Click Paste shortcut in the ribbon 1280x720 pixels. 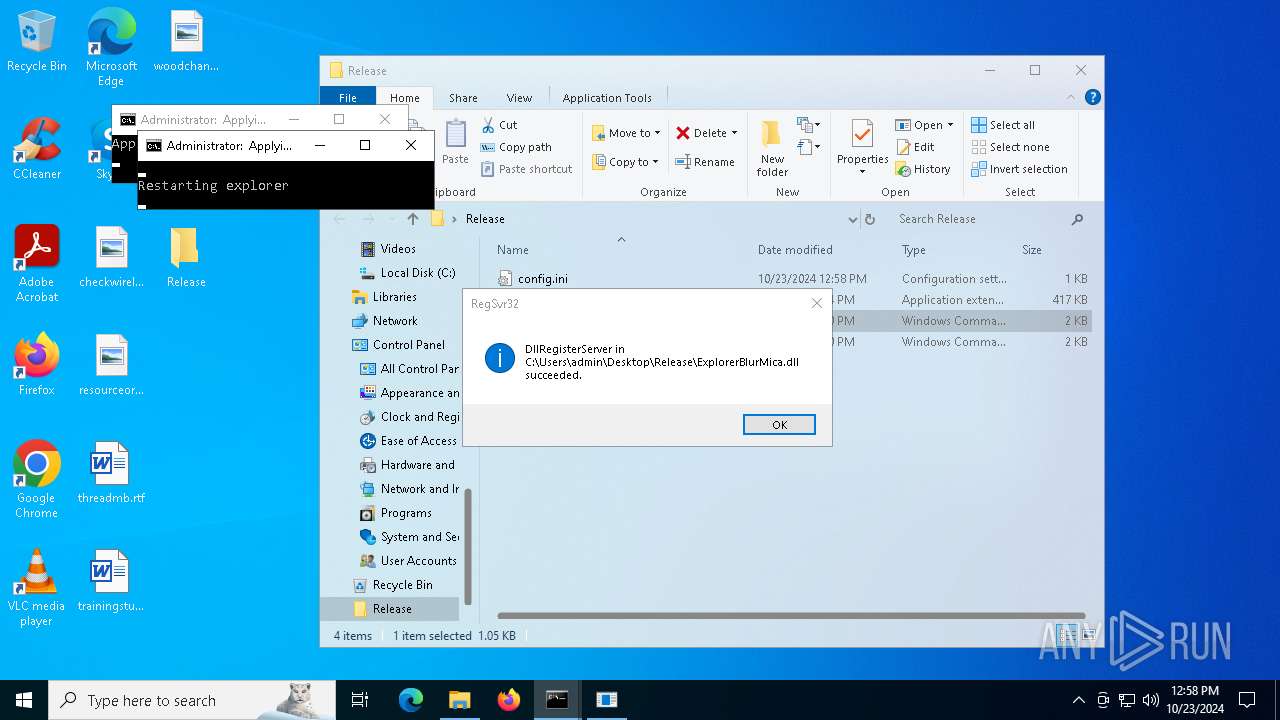[526, 169]
